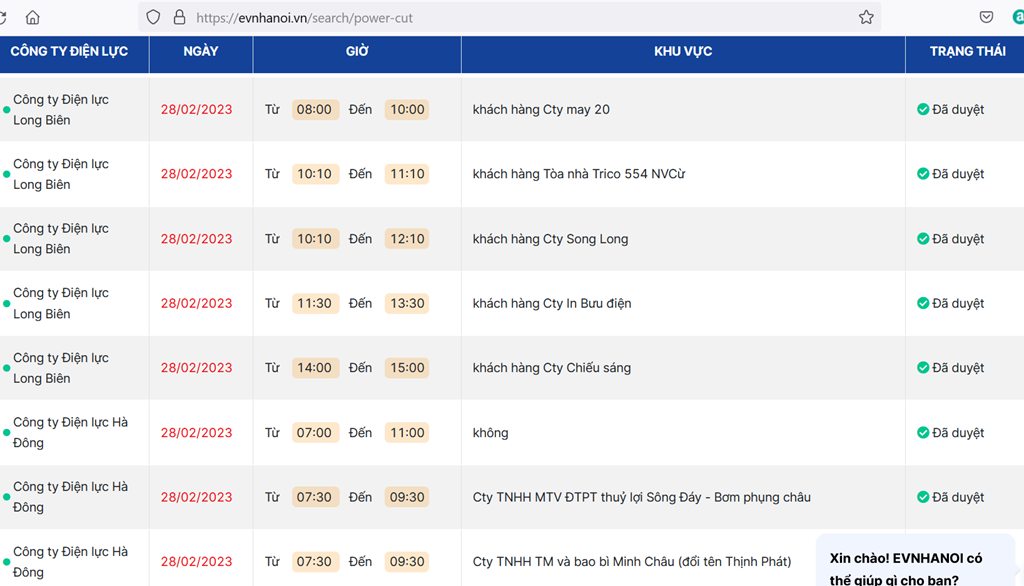
Task: Click 'Đã duyệt' status in Song Long row
Action: (x=958, y=239)
